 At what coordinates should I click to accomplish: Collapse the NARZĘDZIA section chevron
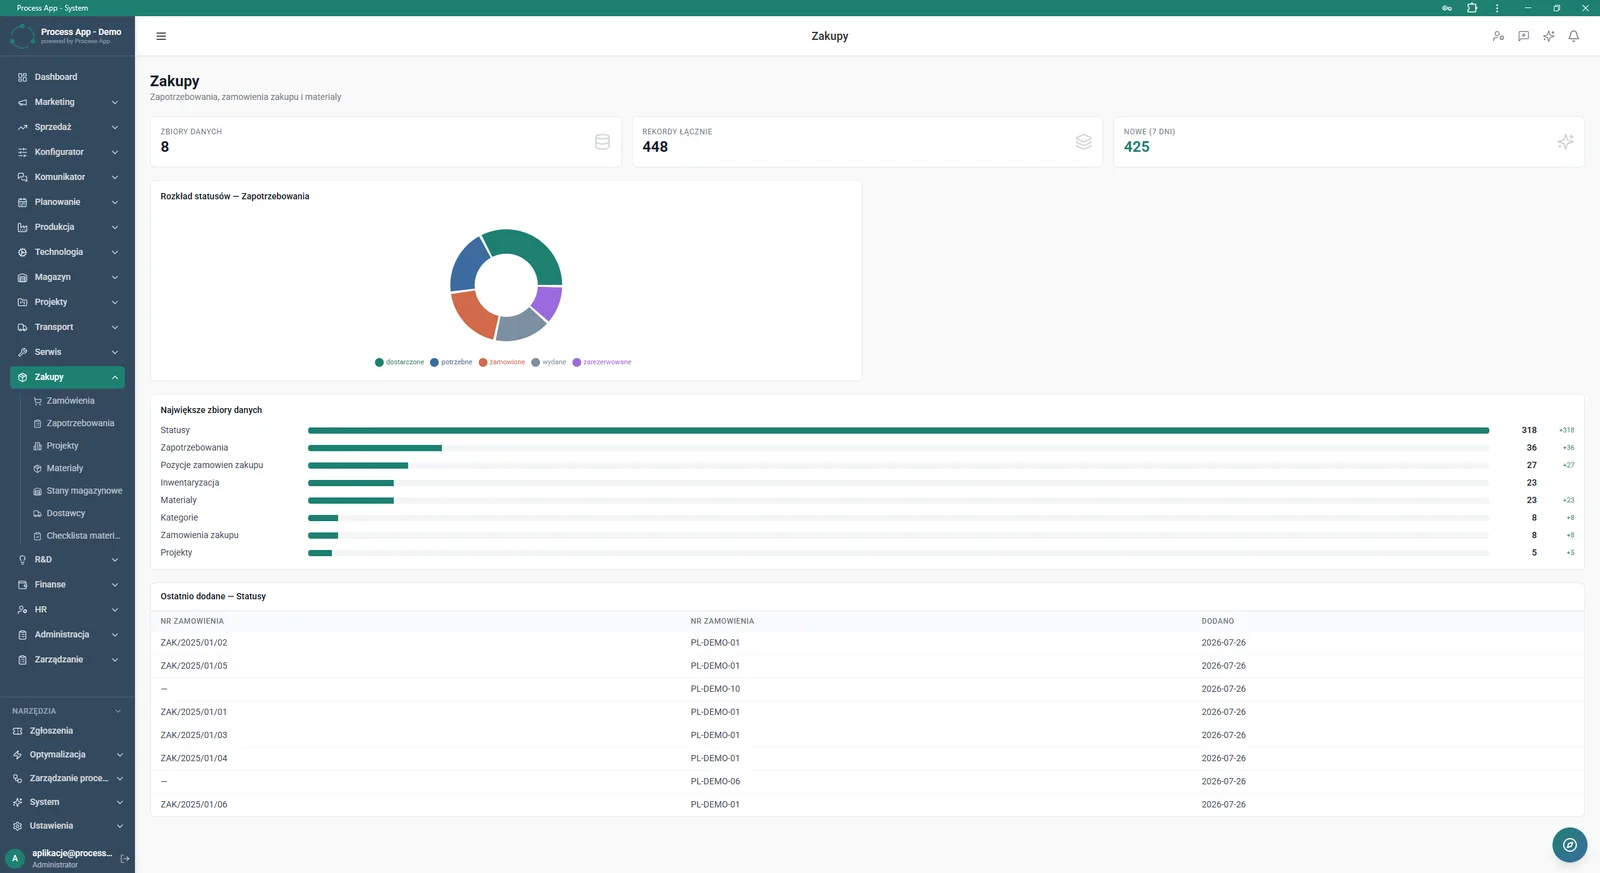[118, 711]
